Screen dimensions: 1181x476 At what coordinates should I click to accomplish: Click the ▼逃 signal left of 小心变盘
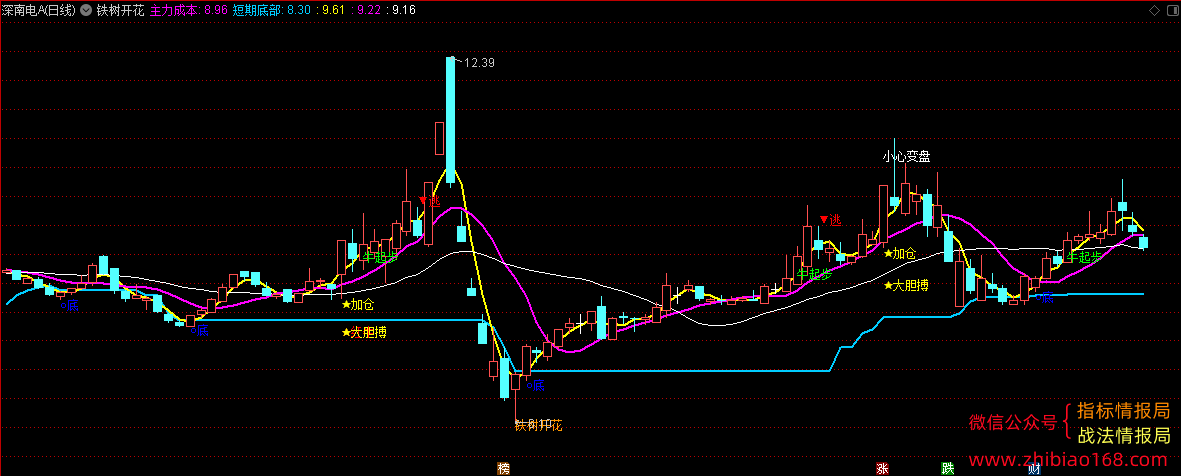pos(830,220)
